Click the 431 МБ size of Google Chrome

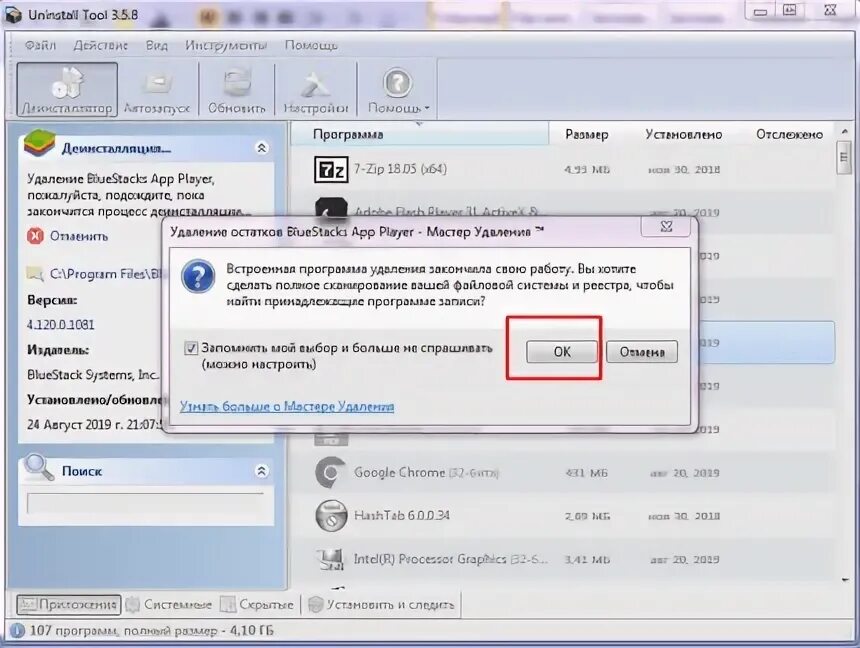pyautogui.click(x=586, y=473)
